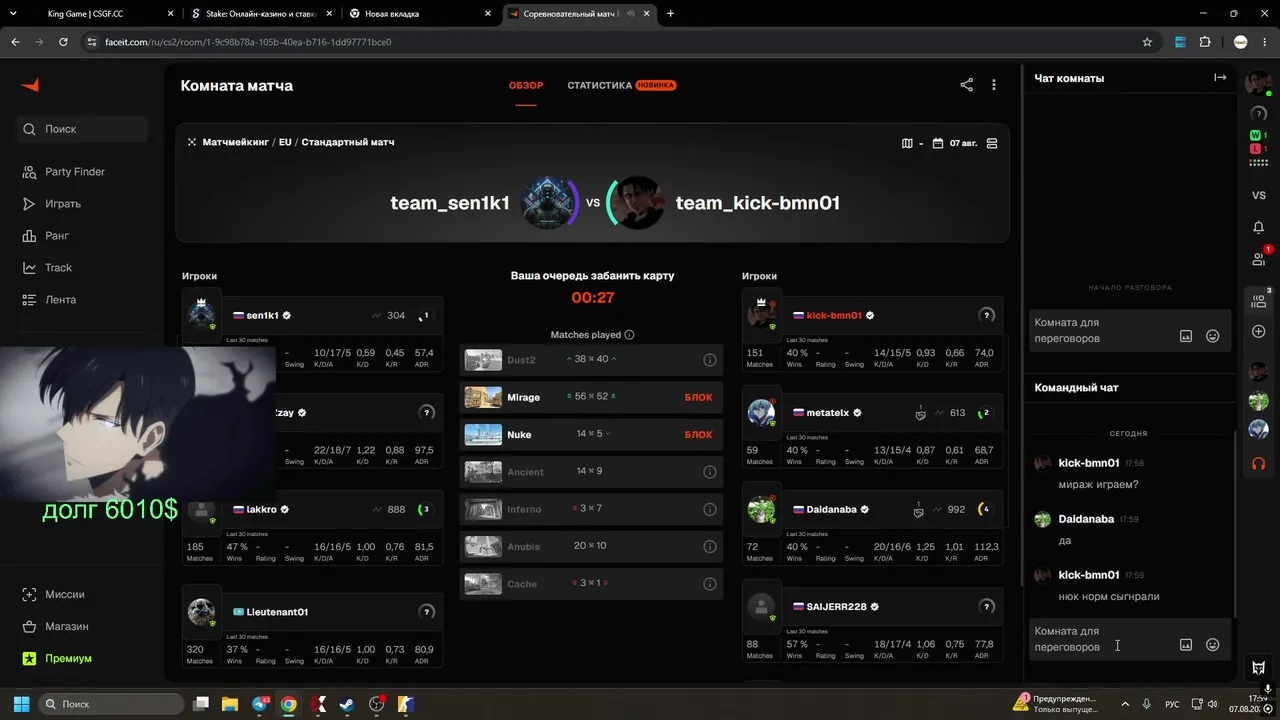Open Telegram from the taskbar
This screenshot has width=1280, height=720.
pyautogui.click(x=260, y=704)
